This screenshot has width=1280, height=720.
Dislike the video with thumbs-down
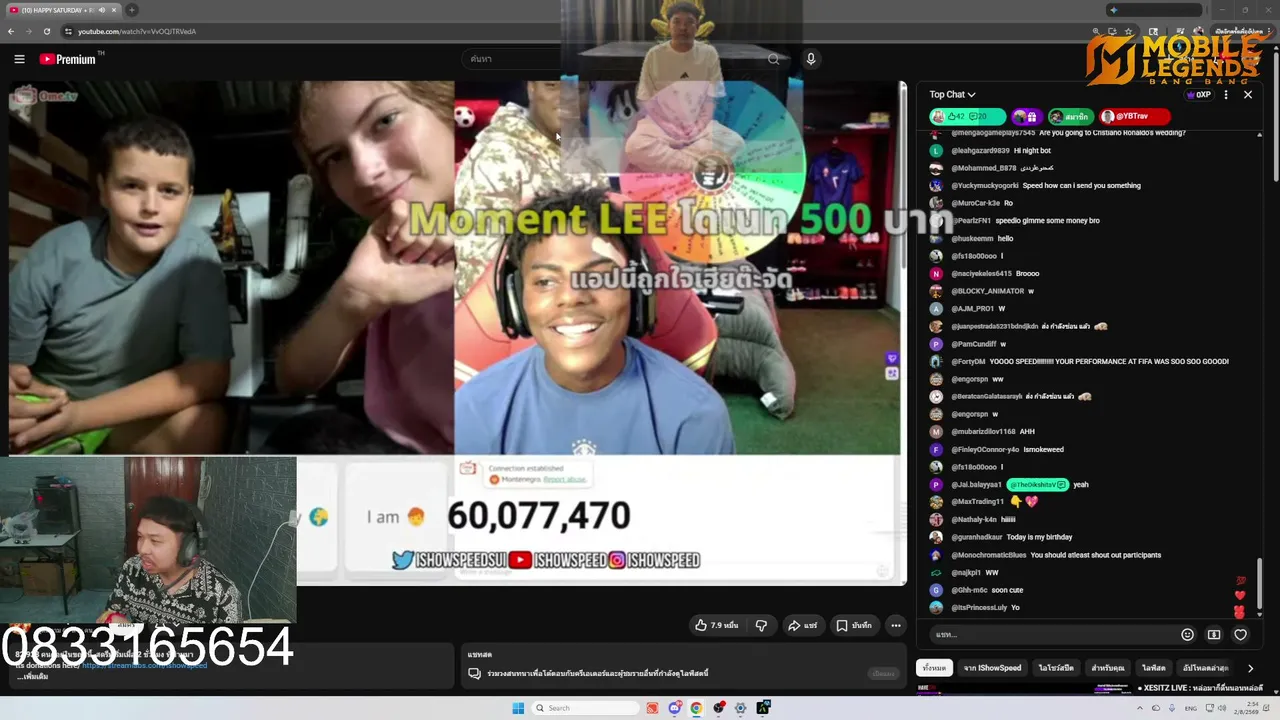coord(761,625)
